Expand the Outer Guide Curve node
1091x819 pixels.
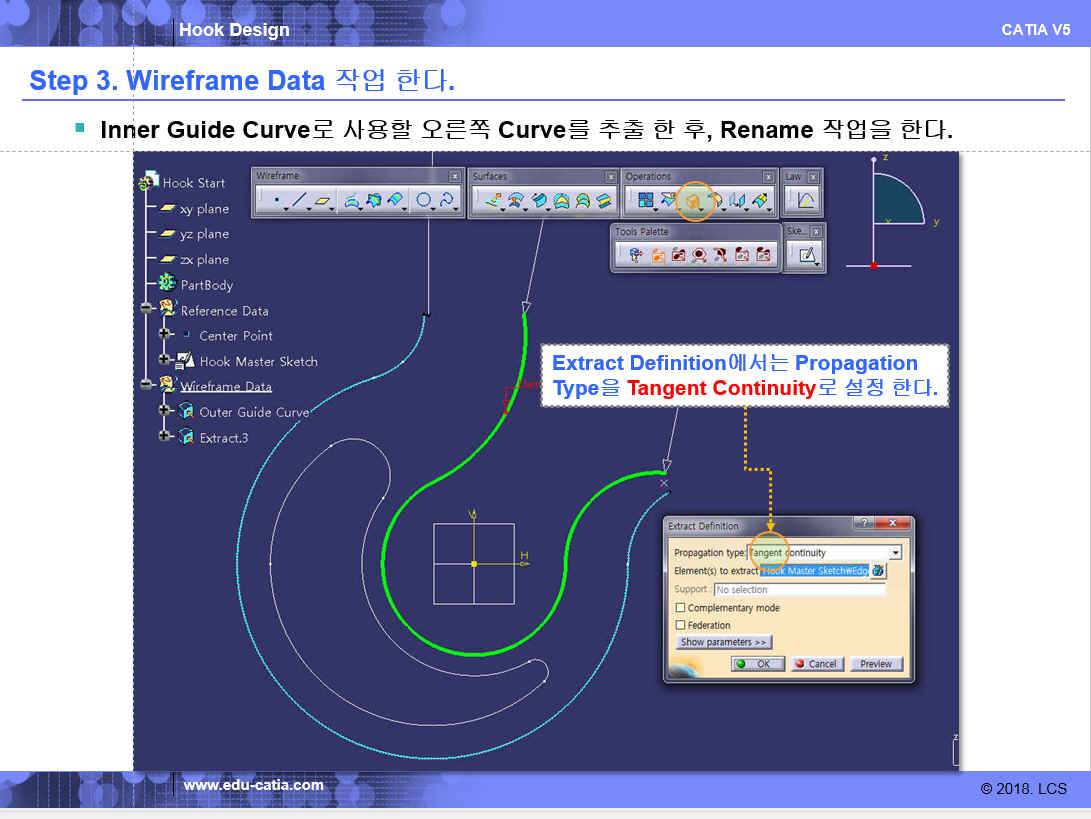tap(164, 411)
